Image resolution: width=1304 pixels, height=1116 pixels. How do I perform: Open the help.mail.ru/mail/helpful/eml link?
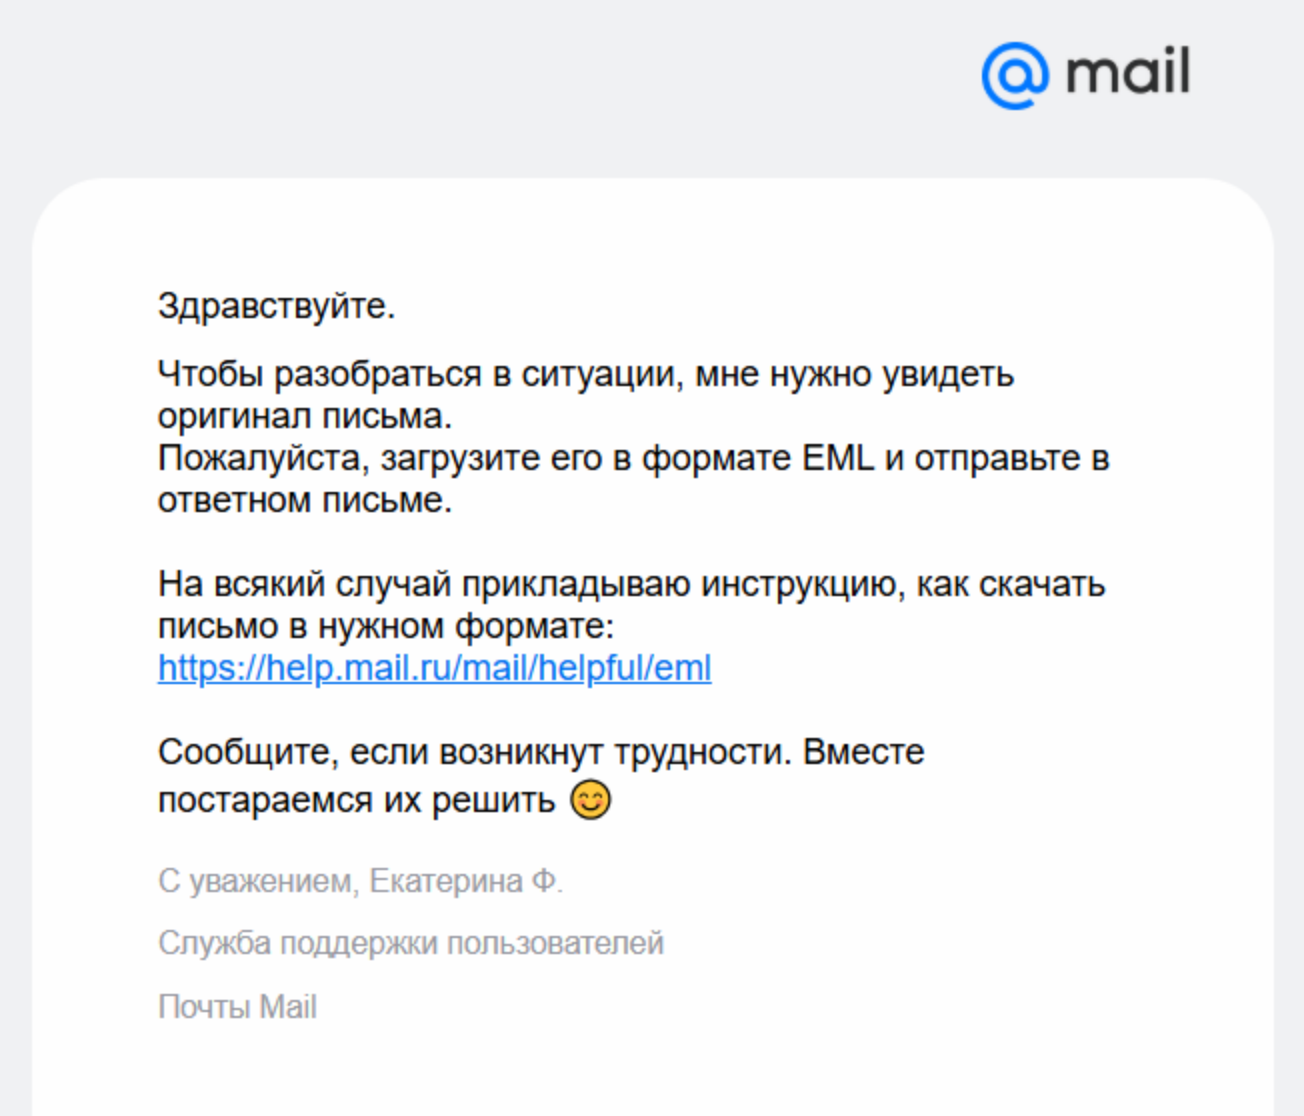pyautogui.click(x=434, y=668)
